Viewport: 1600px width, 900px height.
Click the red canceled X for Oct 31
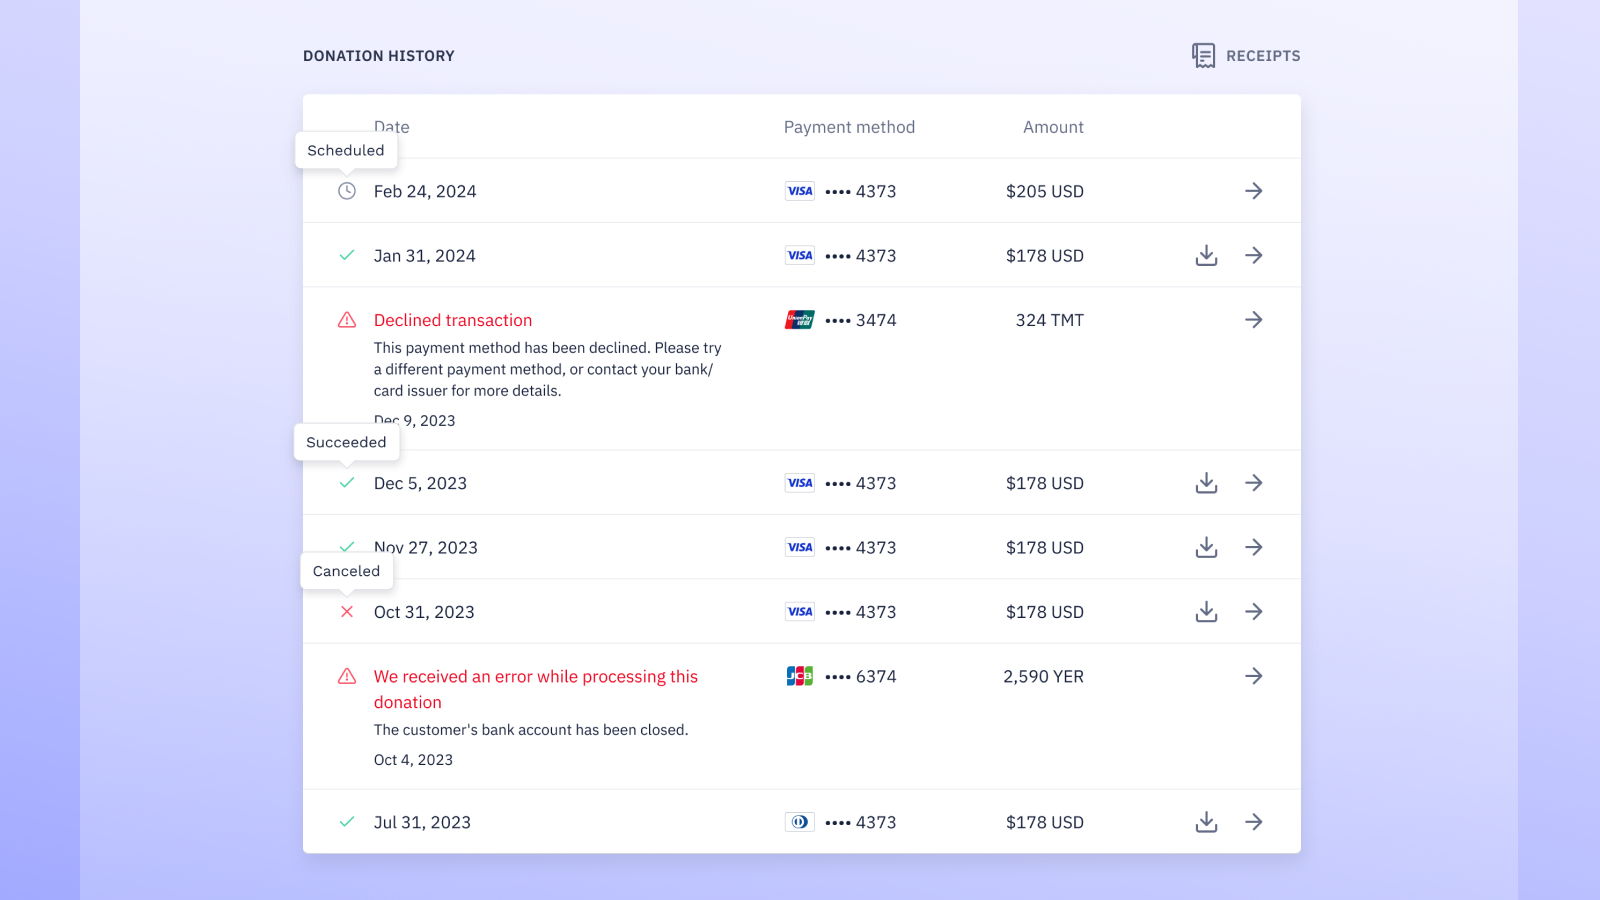pos(347,612)
